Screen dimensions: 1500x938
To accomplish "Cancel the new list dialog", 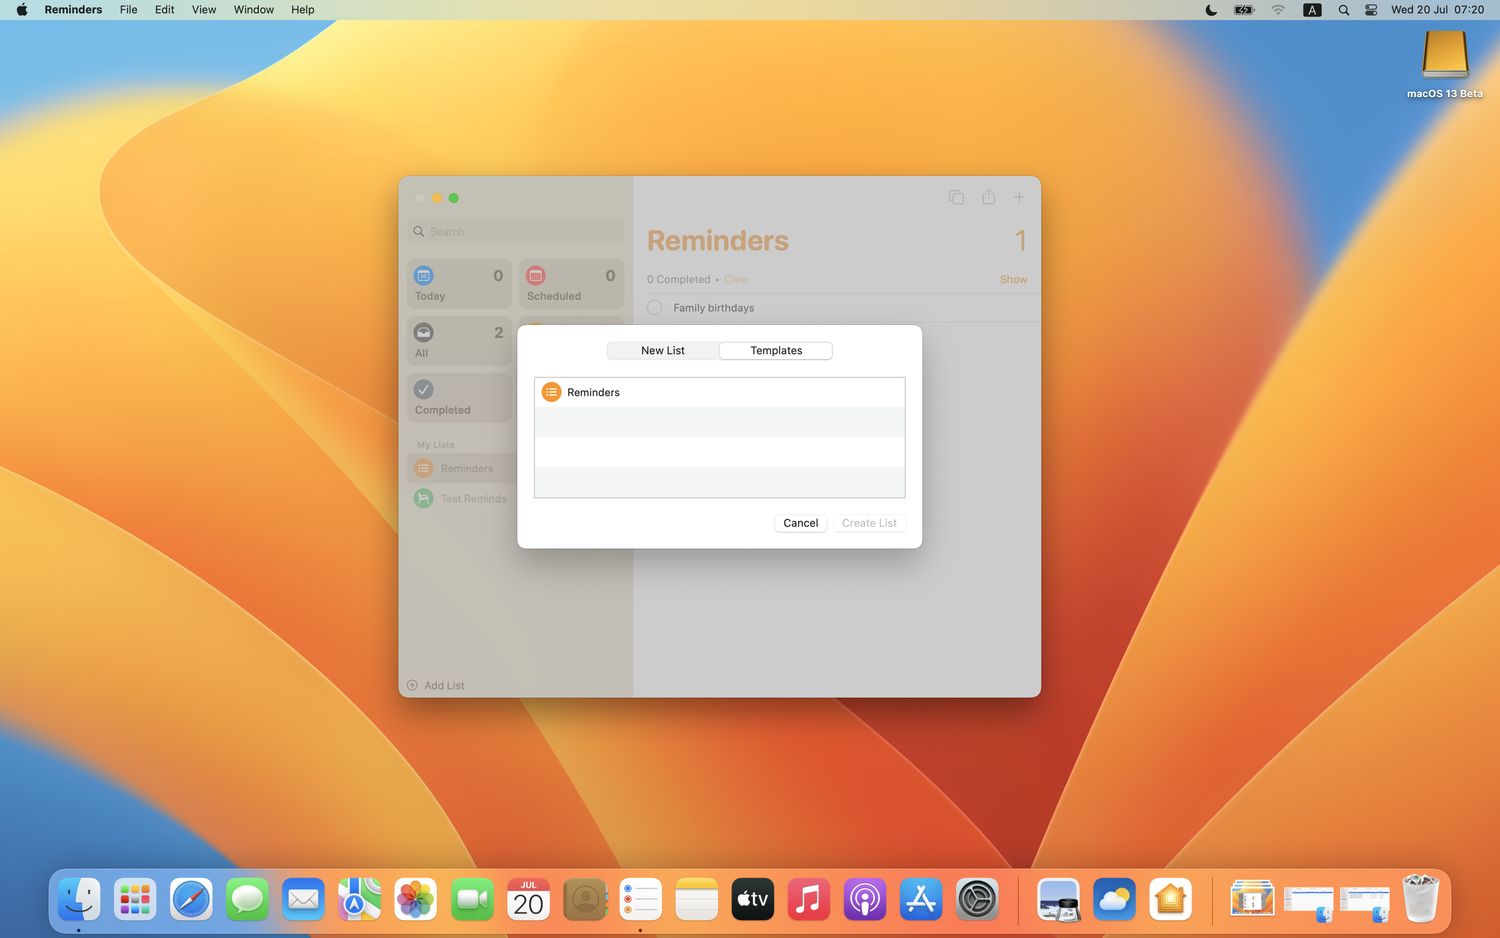I will pyautogui.click(x=800, y=523).
